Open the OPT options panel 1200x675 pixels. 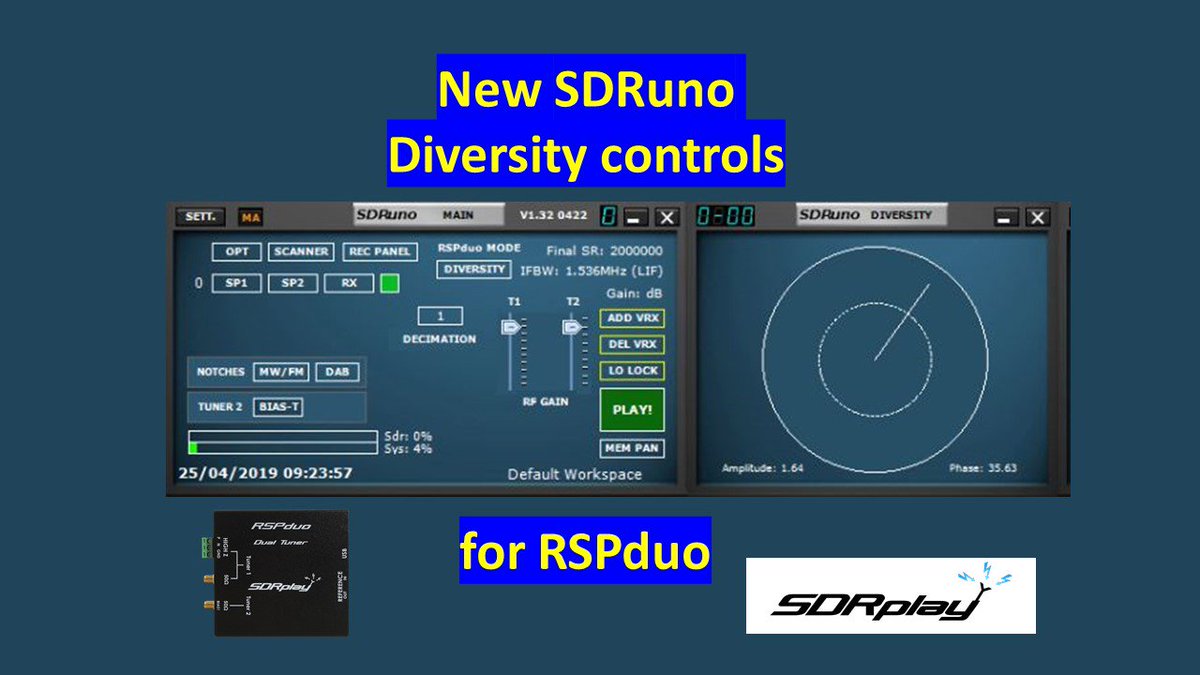(237, 252)
